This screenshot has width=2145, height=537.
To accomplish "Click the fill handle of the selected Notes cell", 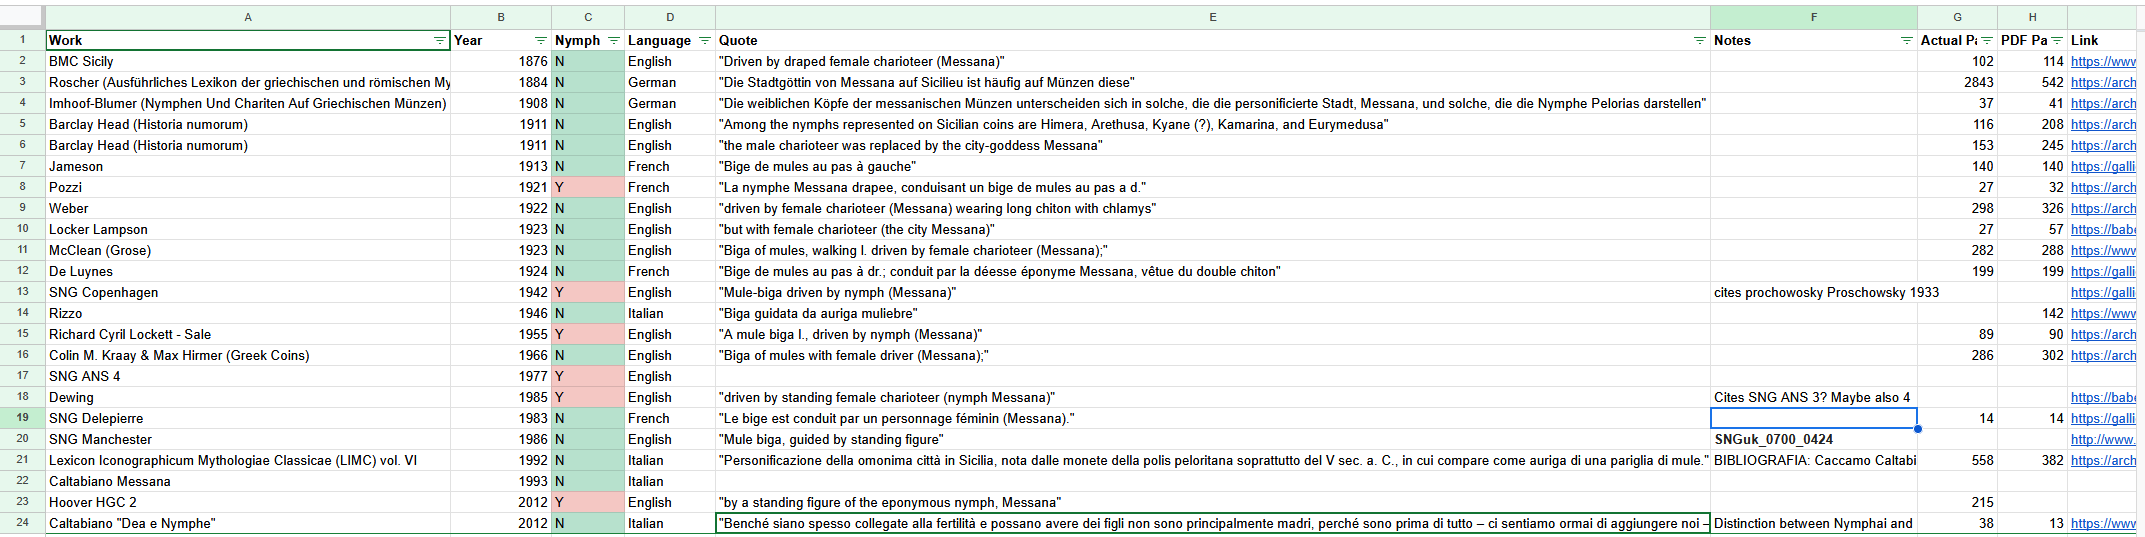I will [x=1917, y=429].
